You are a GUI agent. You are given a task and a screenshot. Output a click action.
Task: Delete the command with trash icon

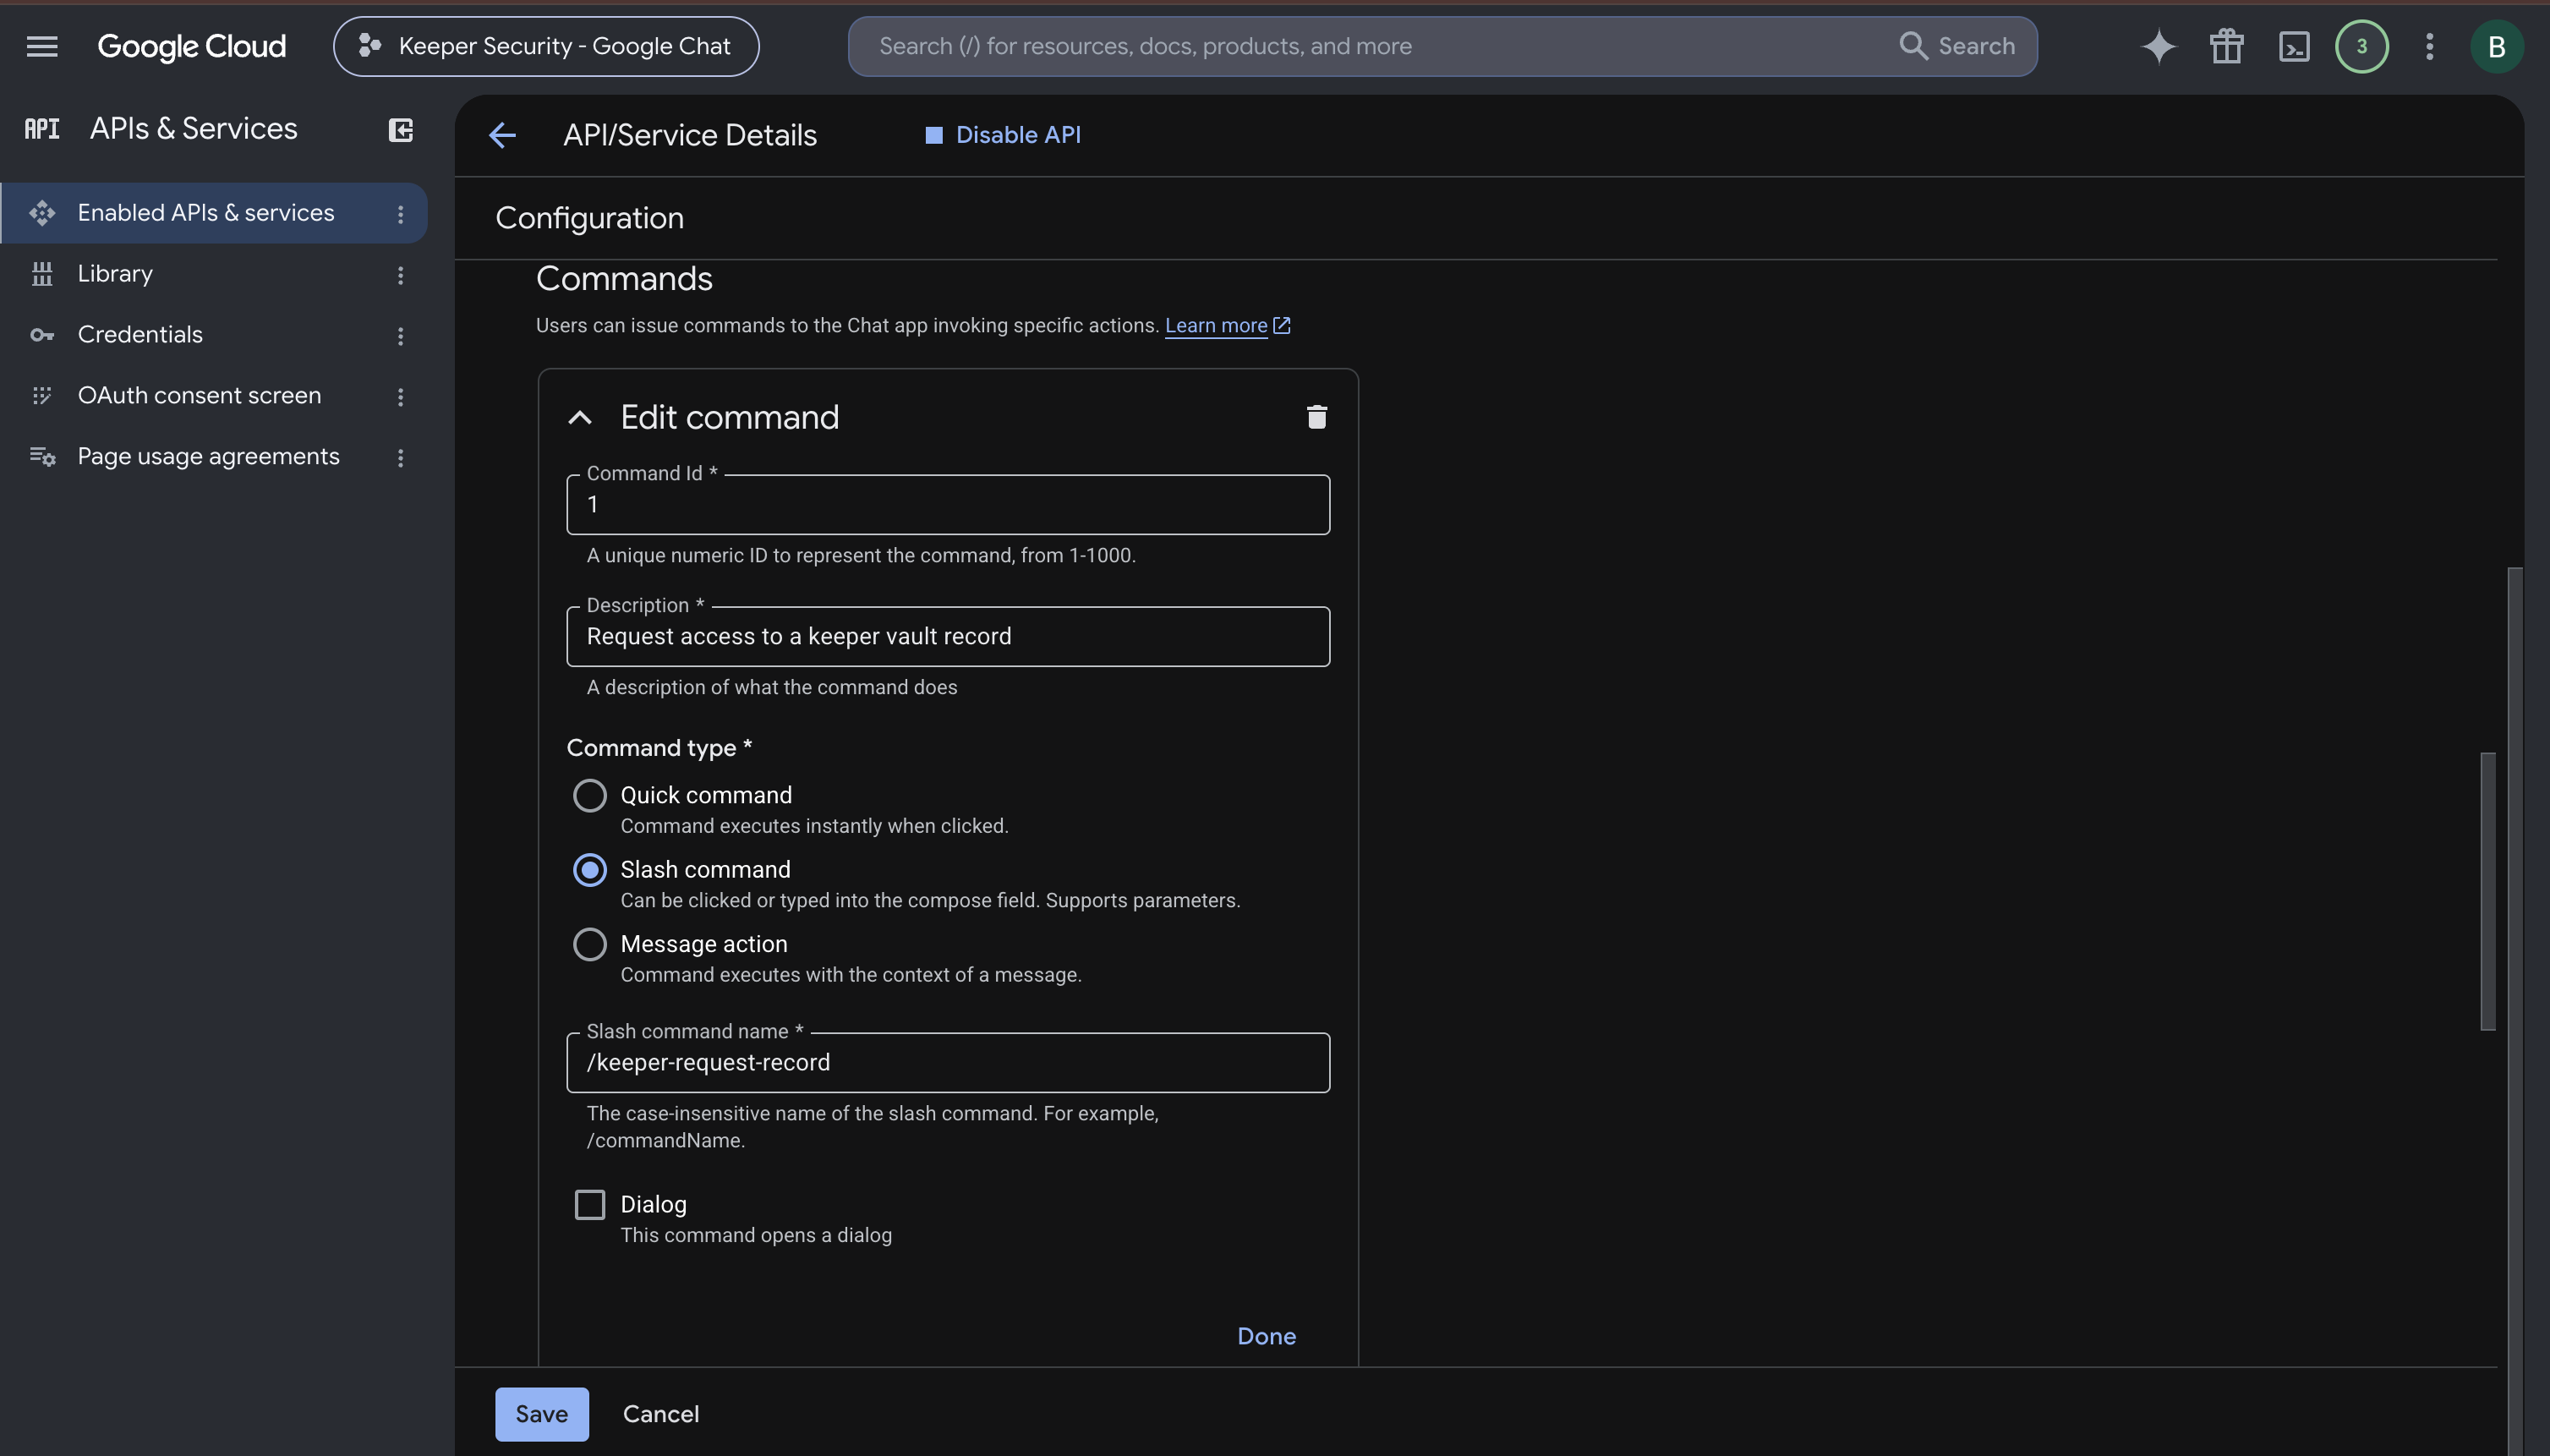pos(1316,417)
